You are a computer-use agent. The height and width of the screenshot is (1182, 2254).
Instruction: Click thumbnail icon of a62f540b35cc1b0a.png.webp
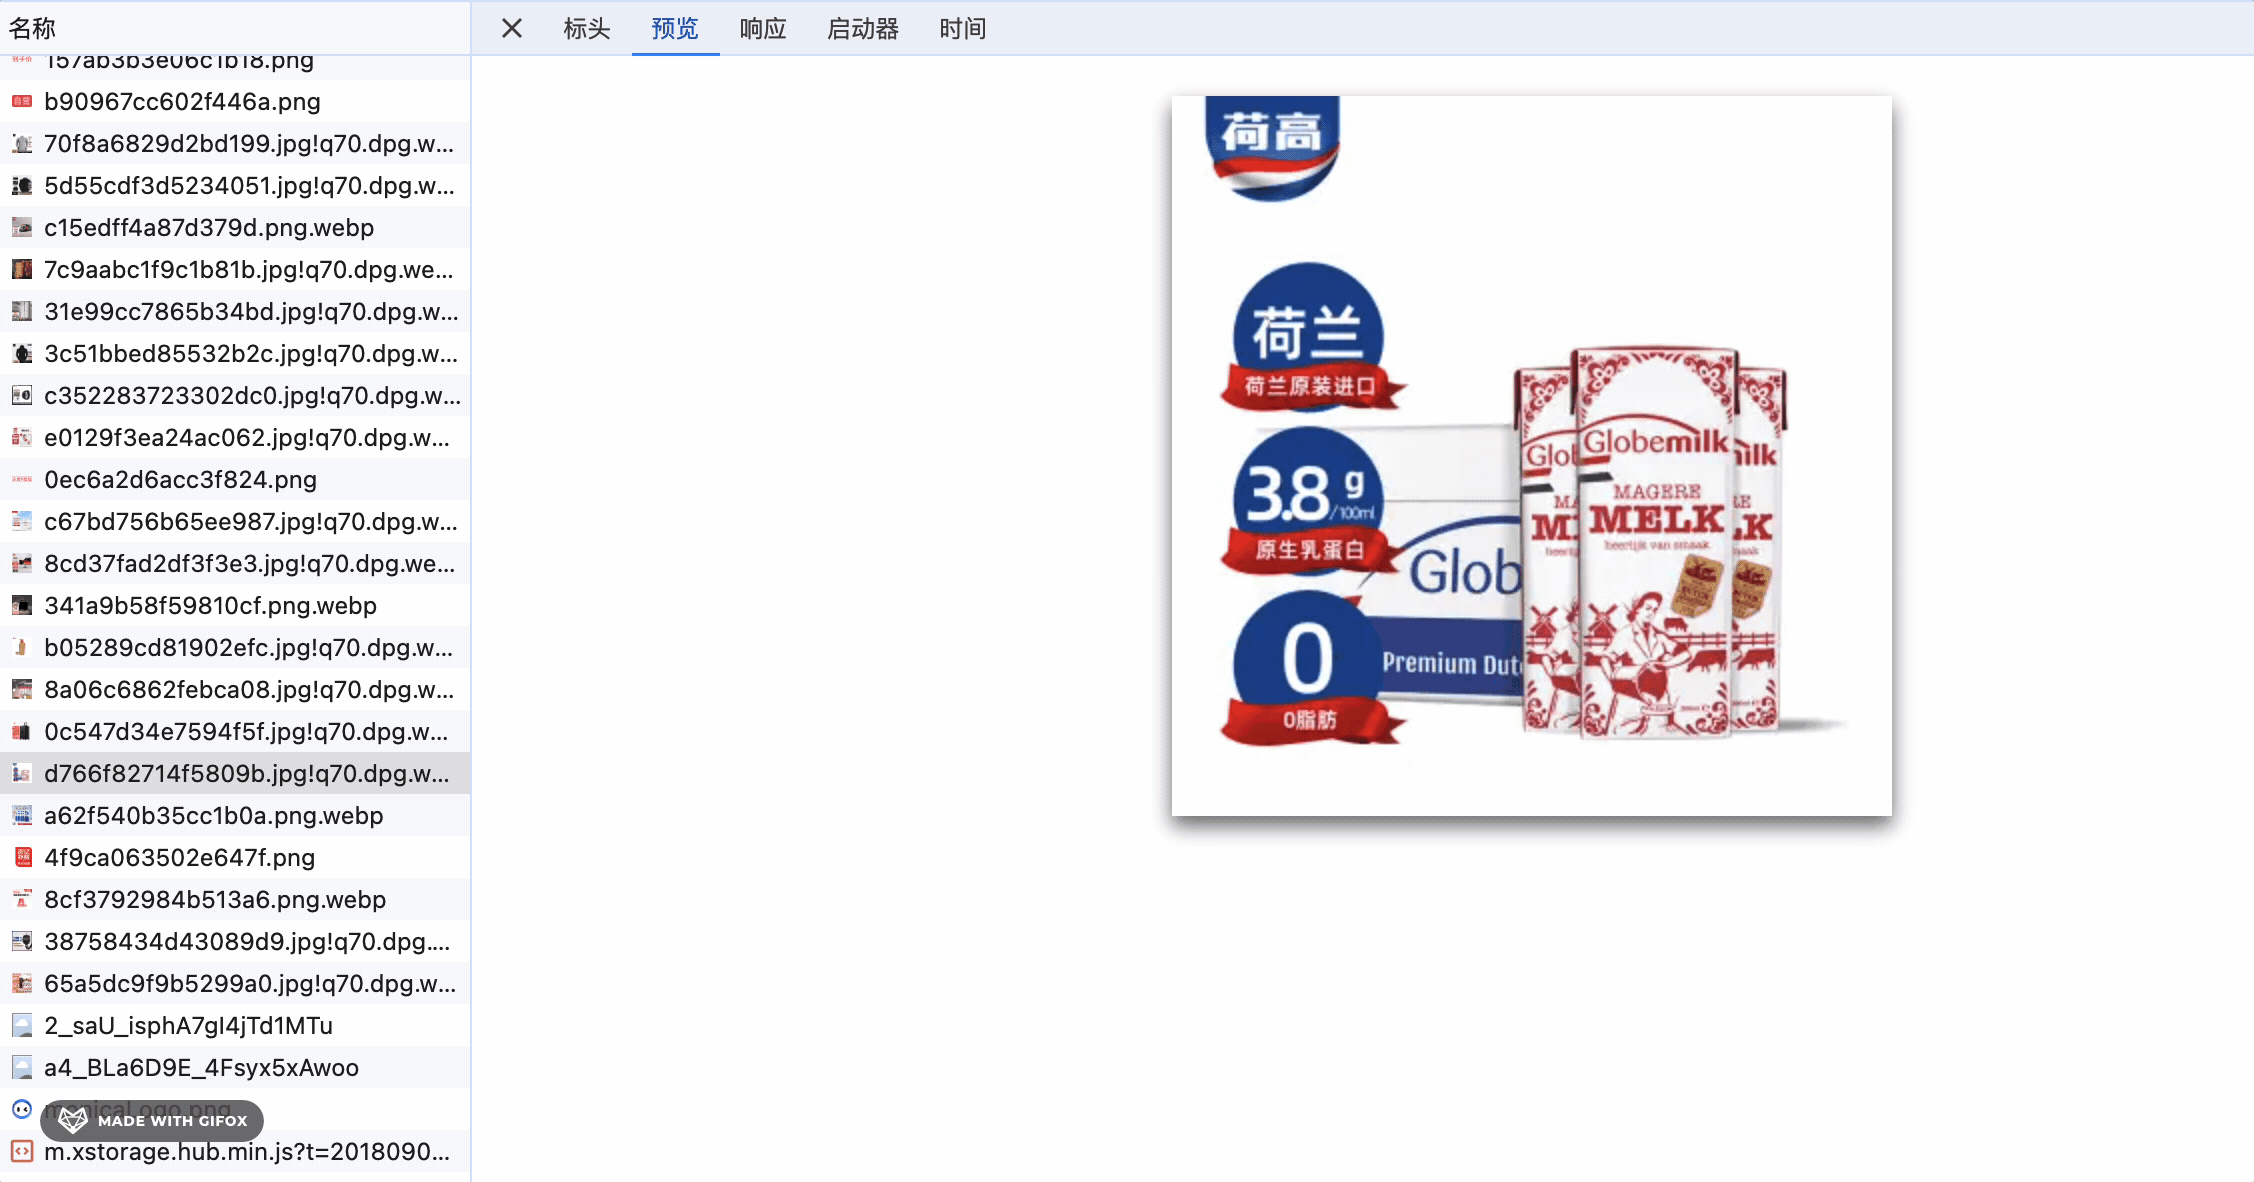click(x=22, y=815)
